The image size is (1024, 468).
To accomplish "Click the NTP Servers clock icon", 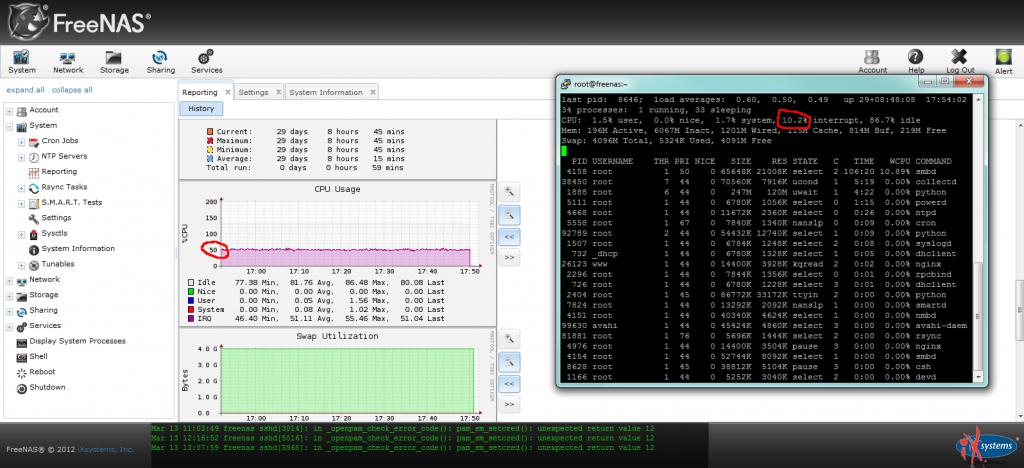I will [x=34, y=157].
